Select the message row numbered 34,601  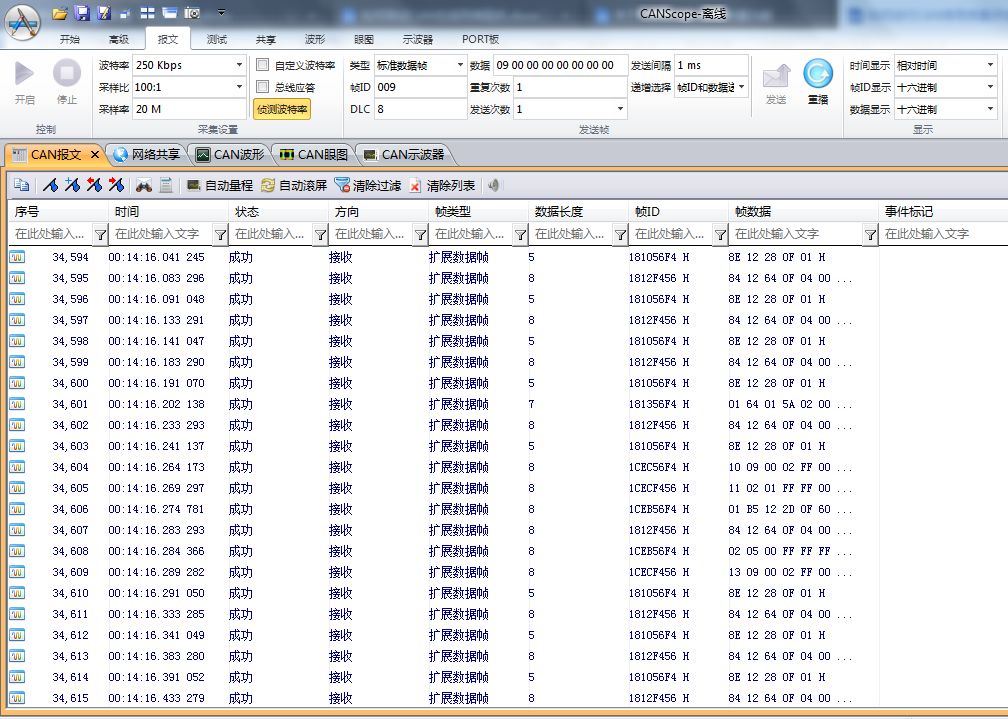508,405
